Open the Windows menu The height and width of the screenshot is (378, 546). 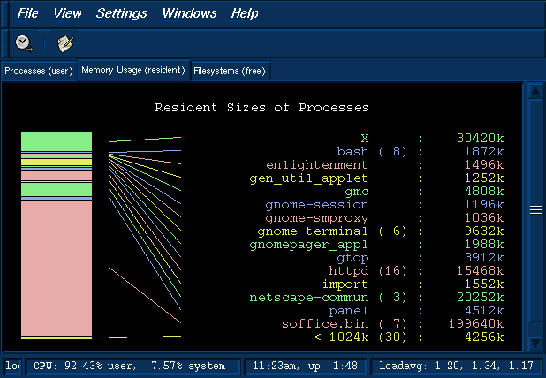point(189,14)
